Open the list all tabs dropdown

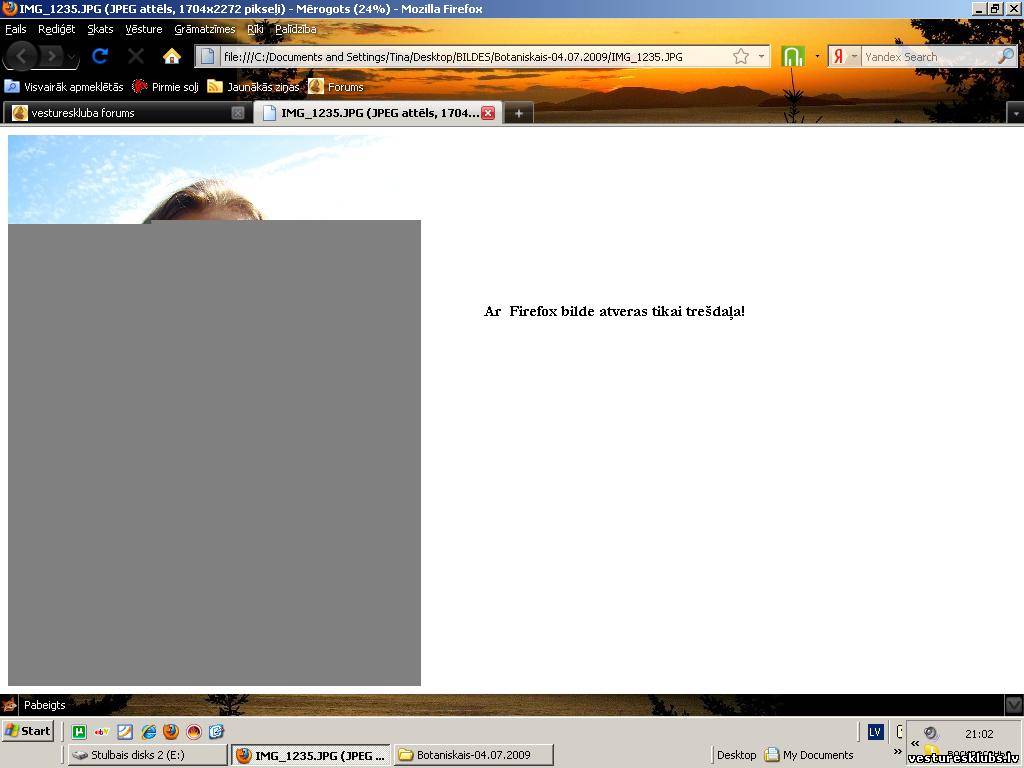pyautogui.click(x=1016, y=114)
